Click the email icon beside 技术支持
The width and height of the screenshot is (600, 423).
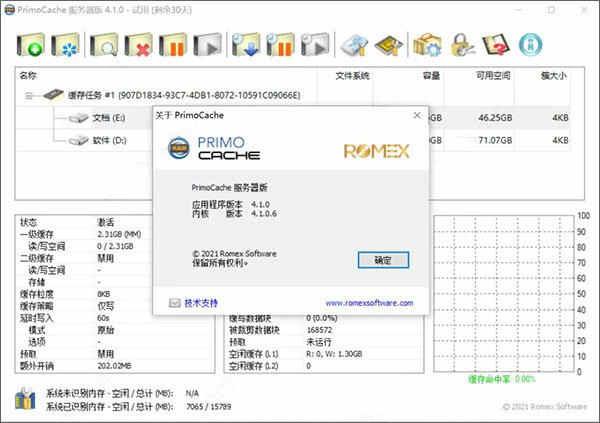point(174,303)
